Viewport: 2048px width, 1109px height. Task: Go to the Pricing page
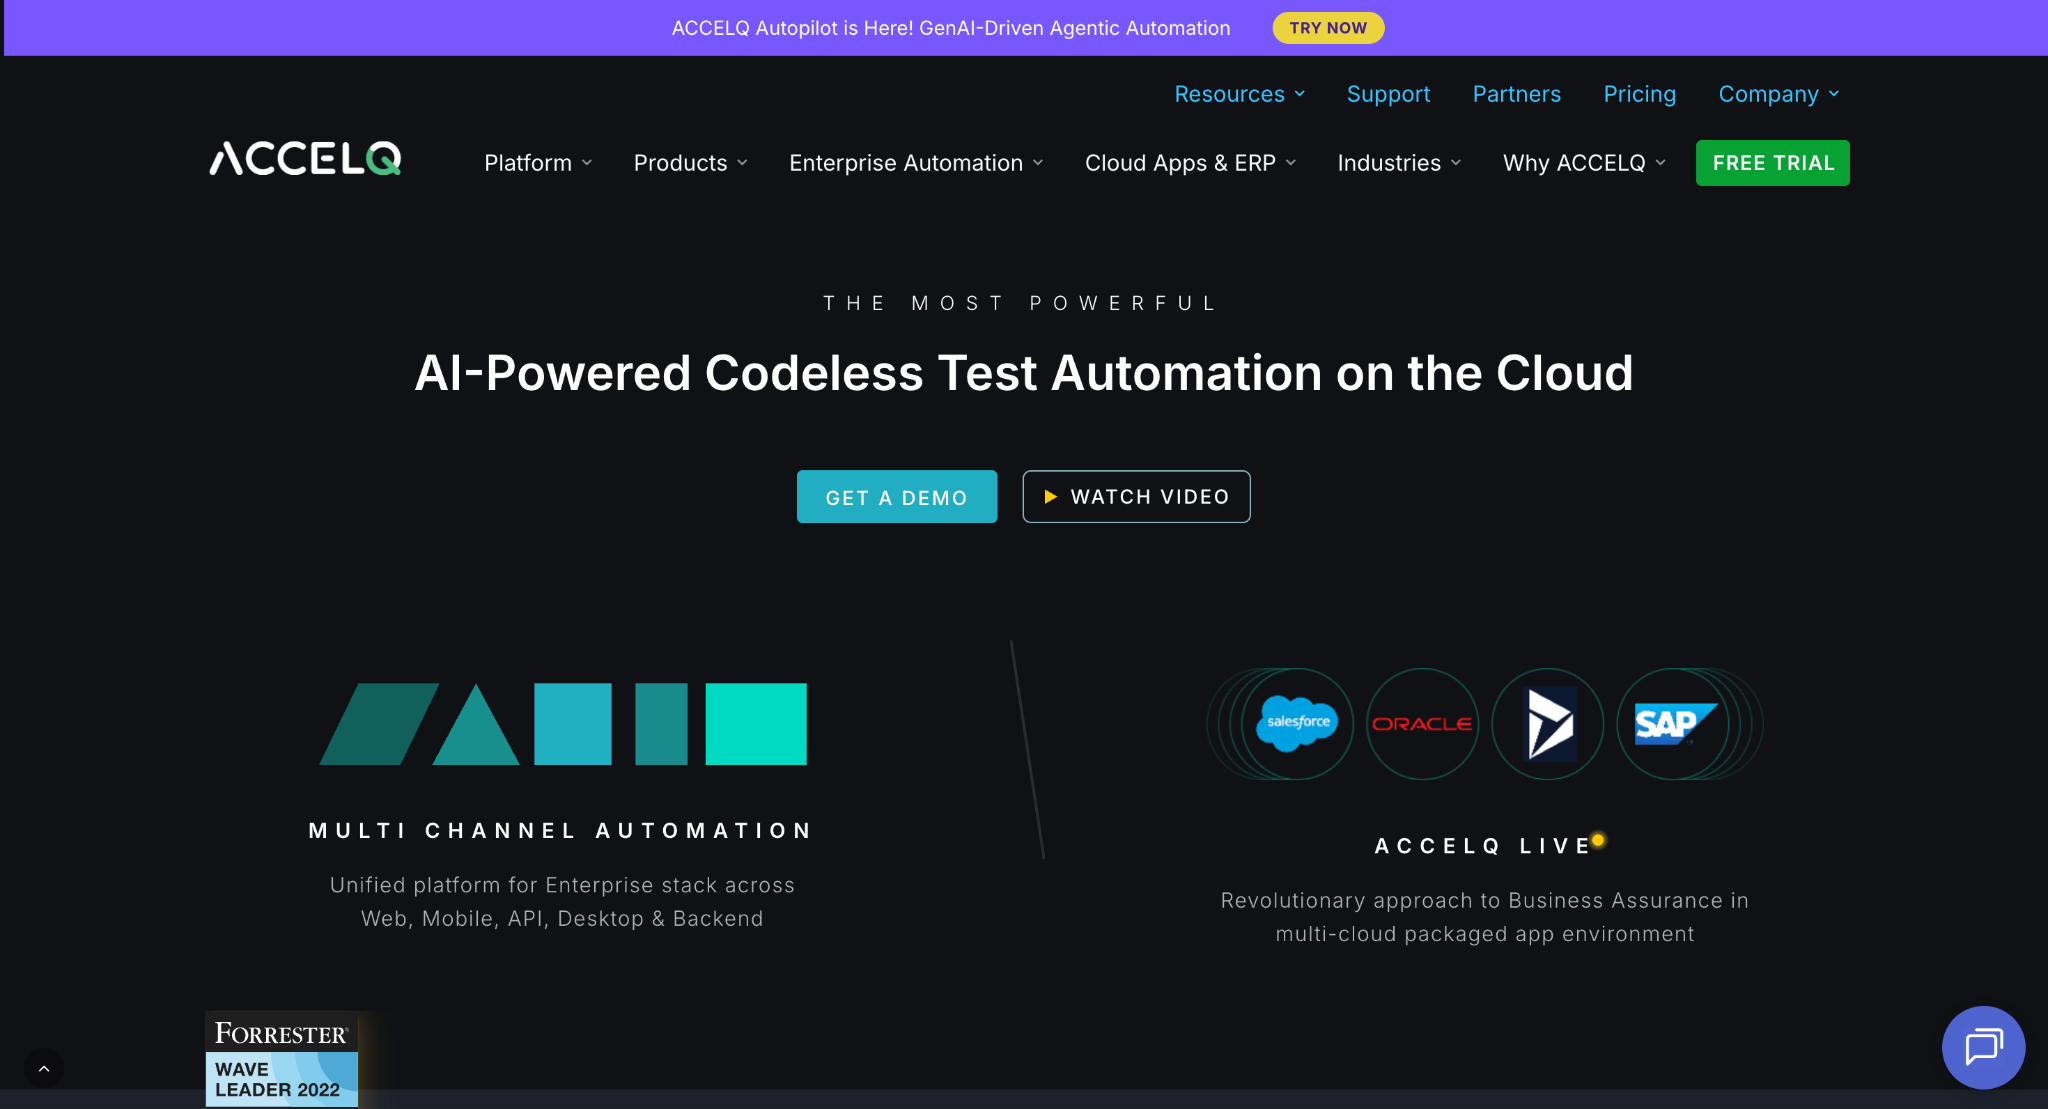tap(1639, 94)
